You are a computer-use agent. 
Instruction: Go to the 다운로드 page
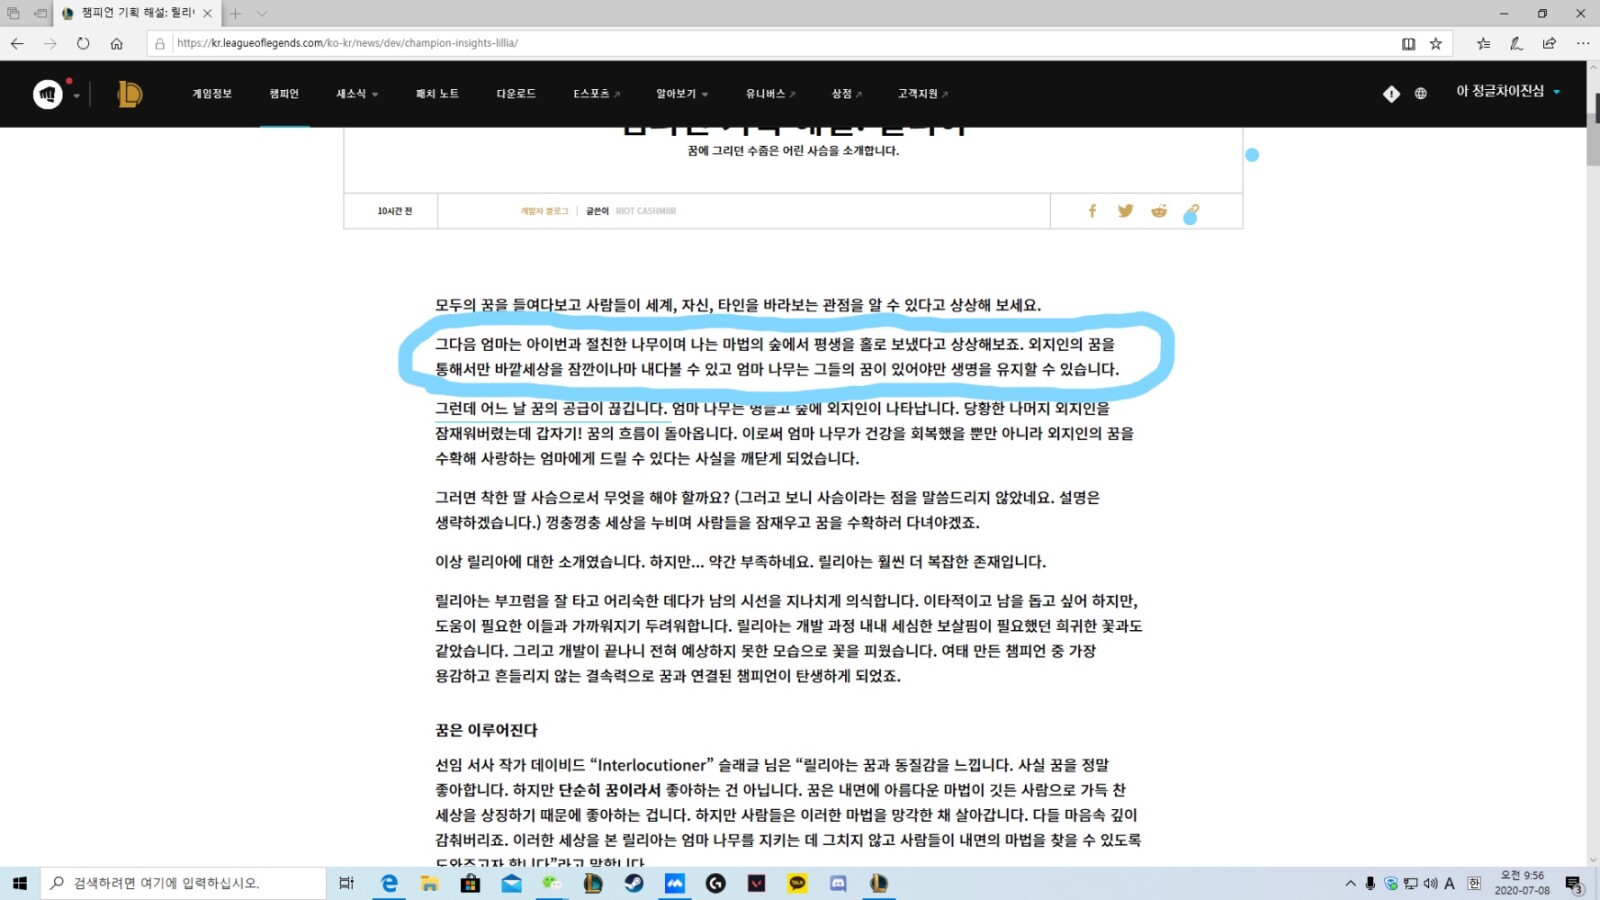(x=515, y=93)
